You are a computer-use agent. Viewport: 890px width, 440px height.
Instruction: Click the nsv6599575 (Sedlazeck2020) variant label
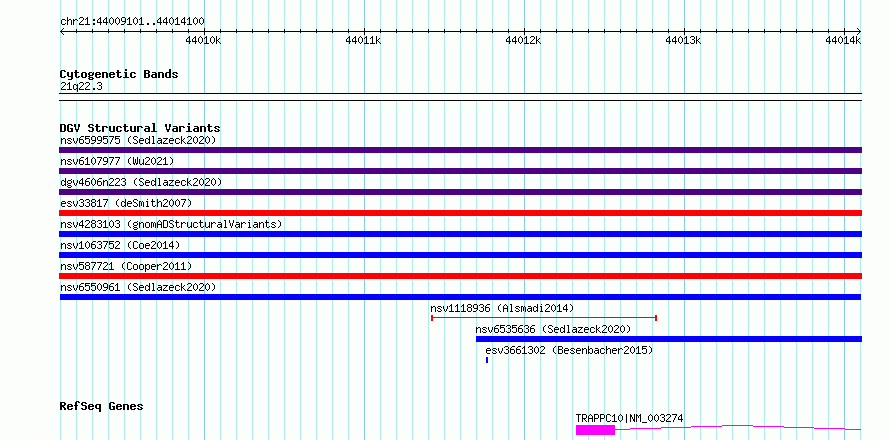click(138, 140)
